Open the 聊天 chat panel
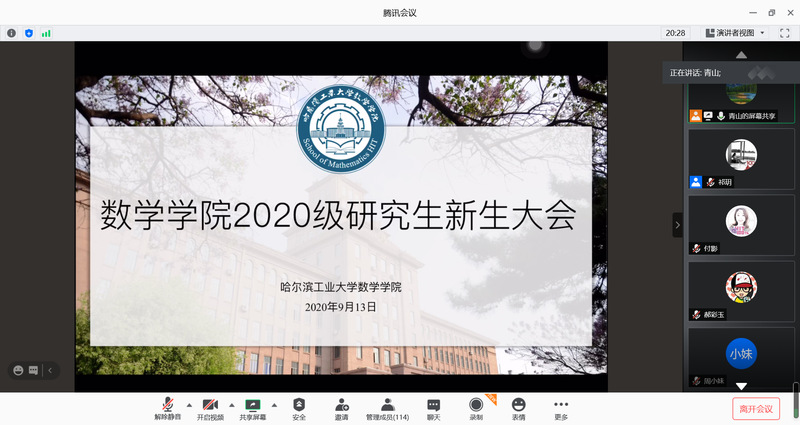The image size is (800, 425). pyautogui.click(x=433, y=408)
